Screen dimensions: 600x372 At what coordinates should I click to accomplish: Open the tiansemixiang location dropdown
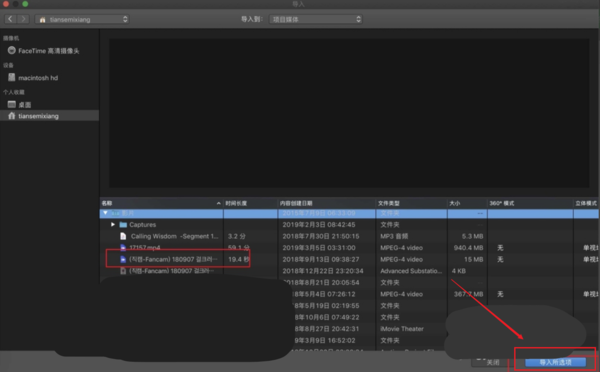pos(82,19)
